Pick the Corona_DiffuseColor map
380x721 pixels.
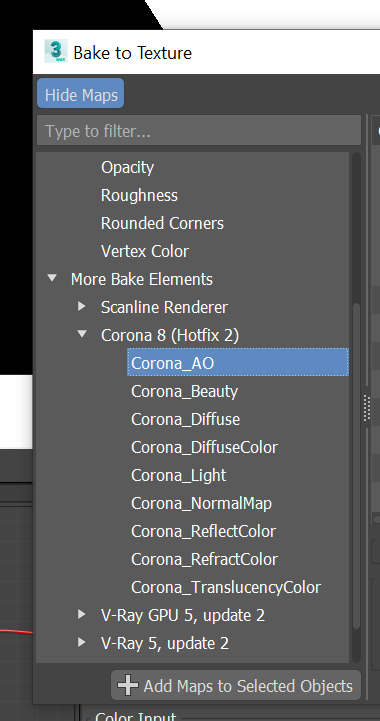click(204, 447)
